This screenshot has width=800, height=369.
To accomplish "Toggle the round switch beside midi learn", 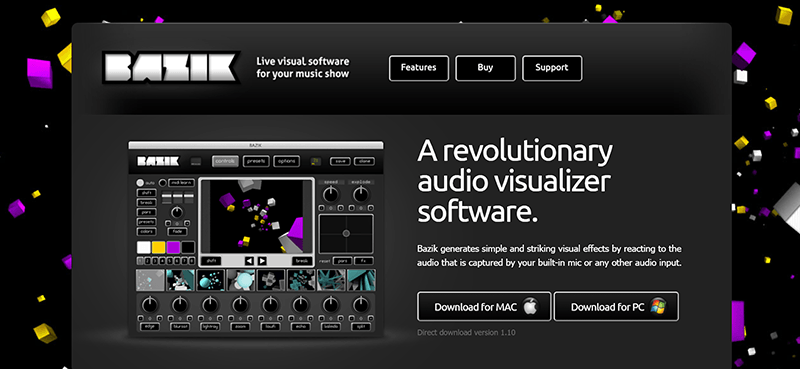I will coord(163,183).
